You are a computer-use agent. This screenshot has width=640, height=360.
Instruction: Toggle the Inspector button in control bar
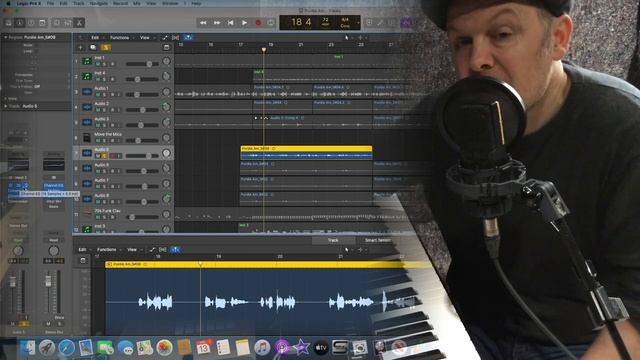pos(20,23)
